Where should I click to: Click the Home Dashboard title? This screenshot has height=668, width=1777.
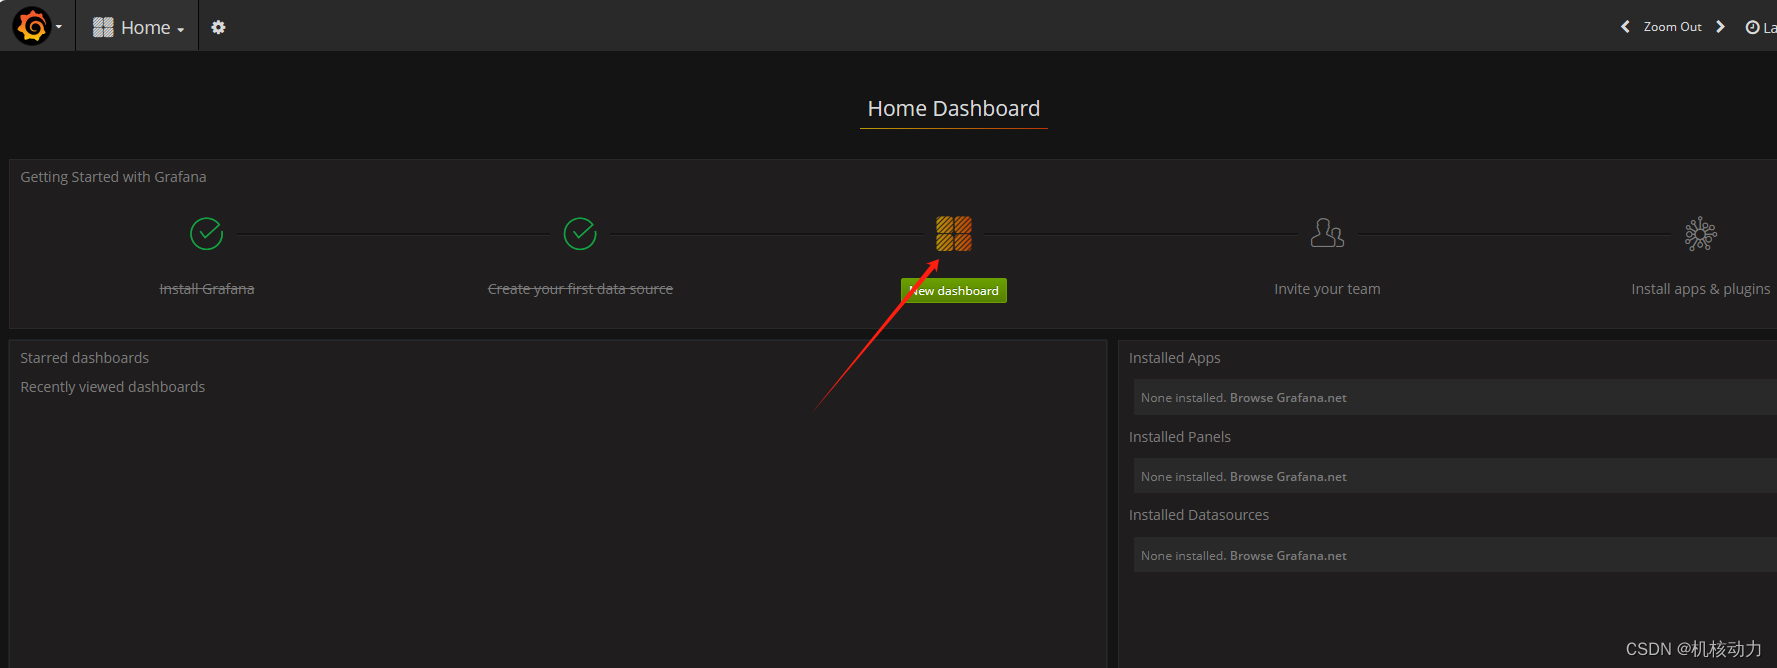[x=954, y=108]
